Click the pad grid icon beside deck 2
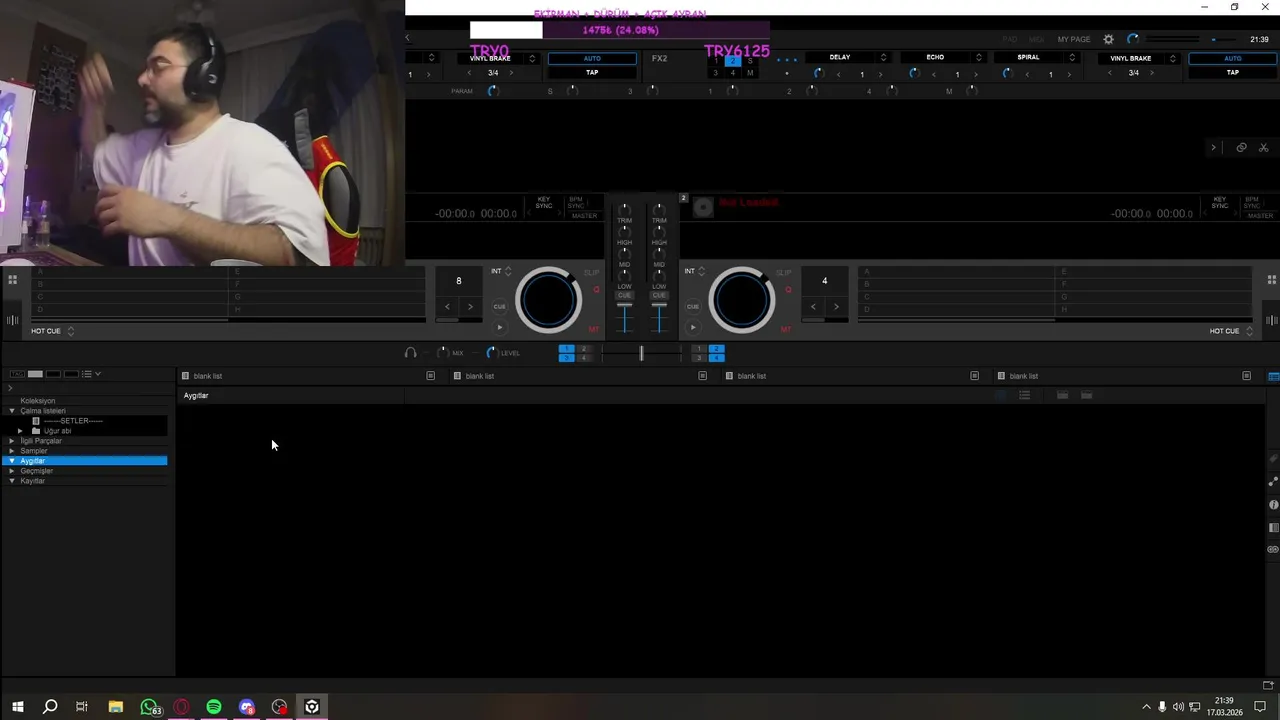The height and width of the screenshot is (720, 1280). (x=1272, y=280)
